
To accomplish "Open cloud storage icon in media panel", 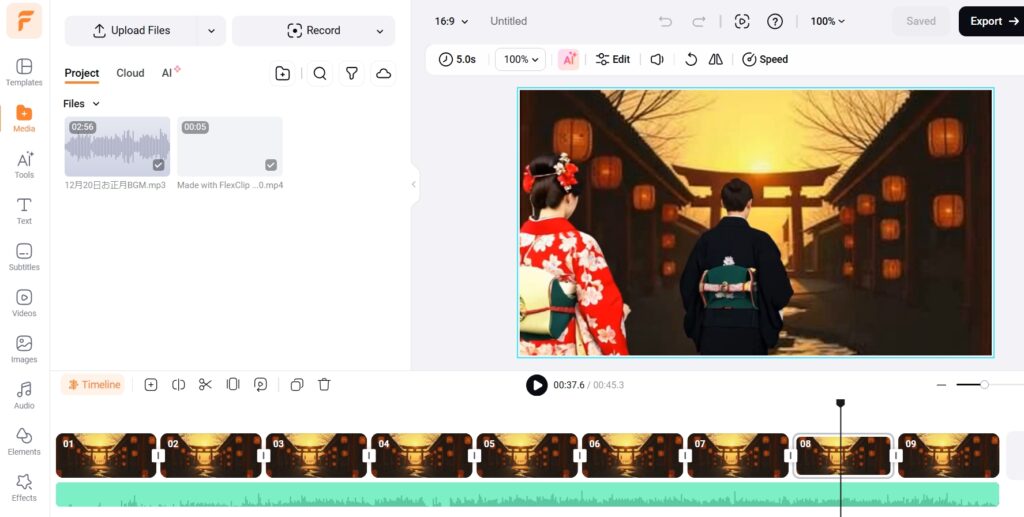I will point(383,73).
